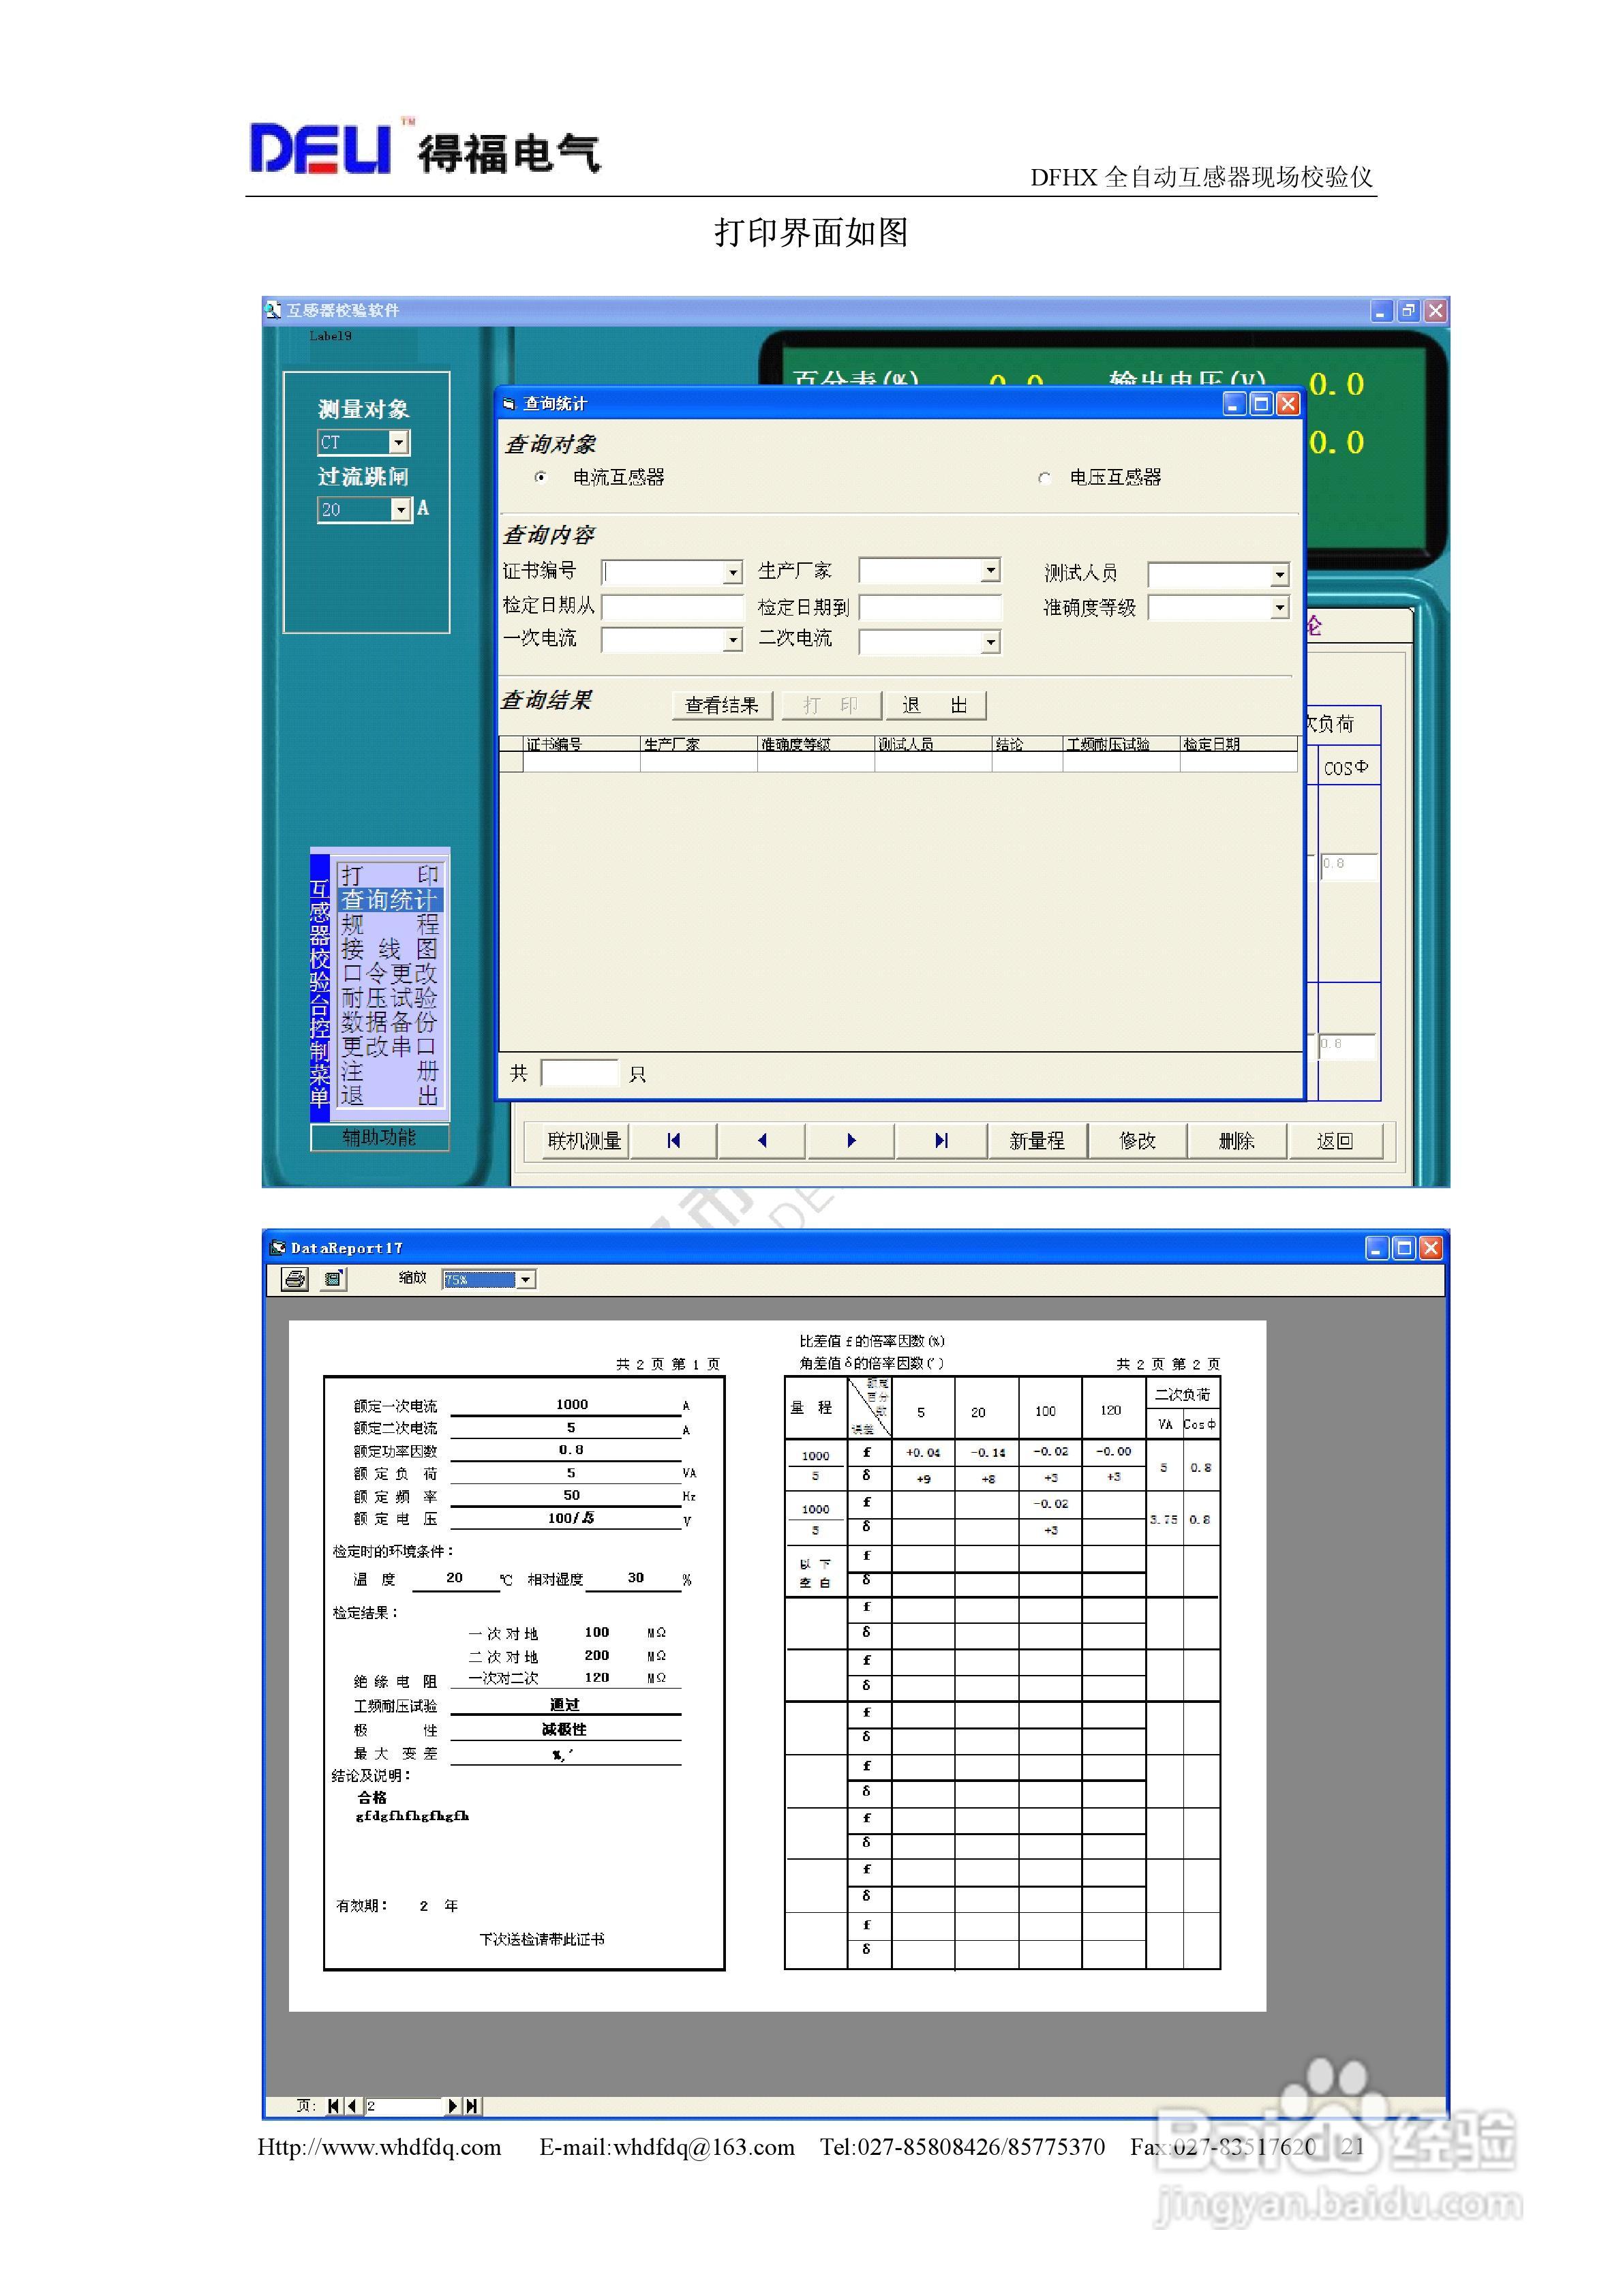The width and height of the screenshot is (1623, 2296).
Task: Close the 查询统计 dialog
Action: point(1288,403)
